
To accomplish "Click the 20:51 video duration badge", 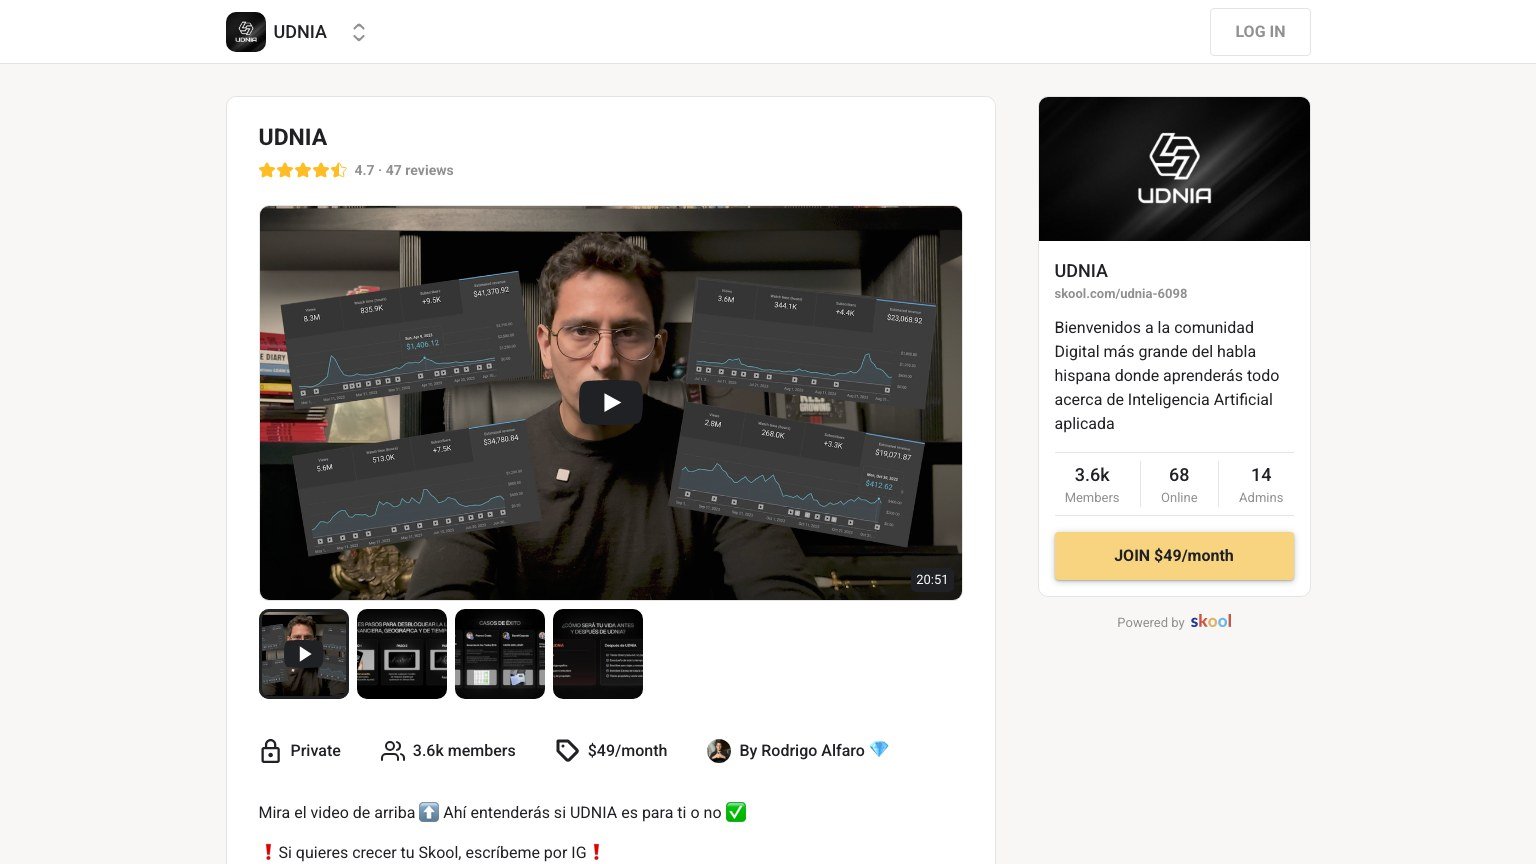I will click(x=932, y=580).
